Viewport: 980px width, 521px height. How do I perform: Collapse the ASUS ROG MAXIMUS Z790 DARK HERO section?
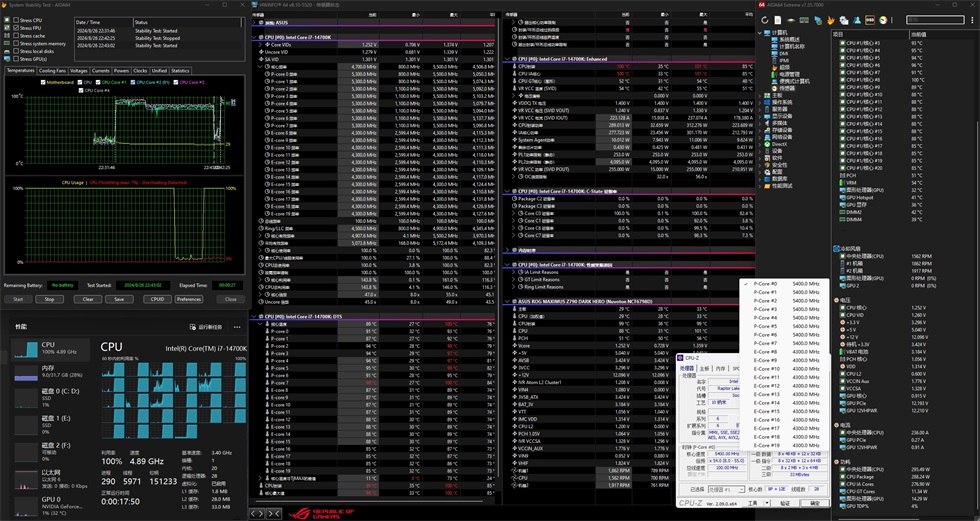(507, 302)
